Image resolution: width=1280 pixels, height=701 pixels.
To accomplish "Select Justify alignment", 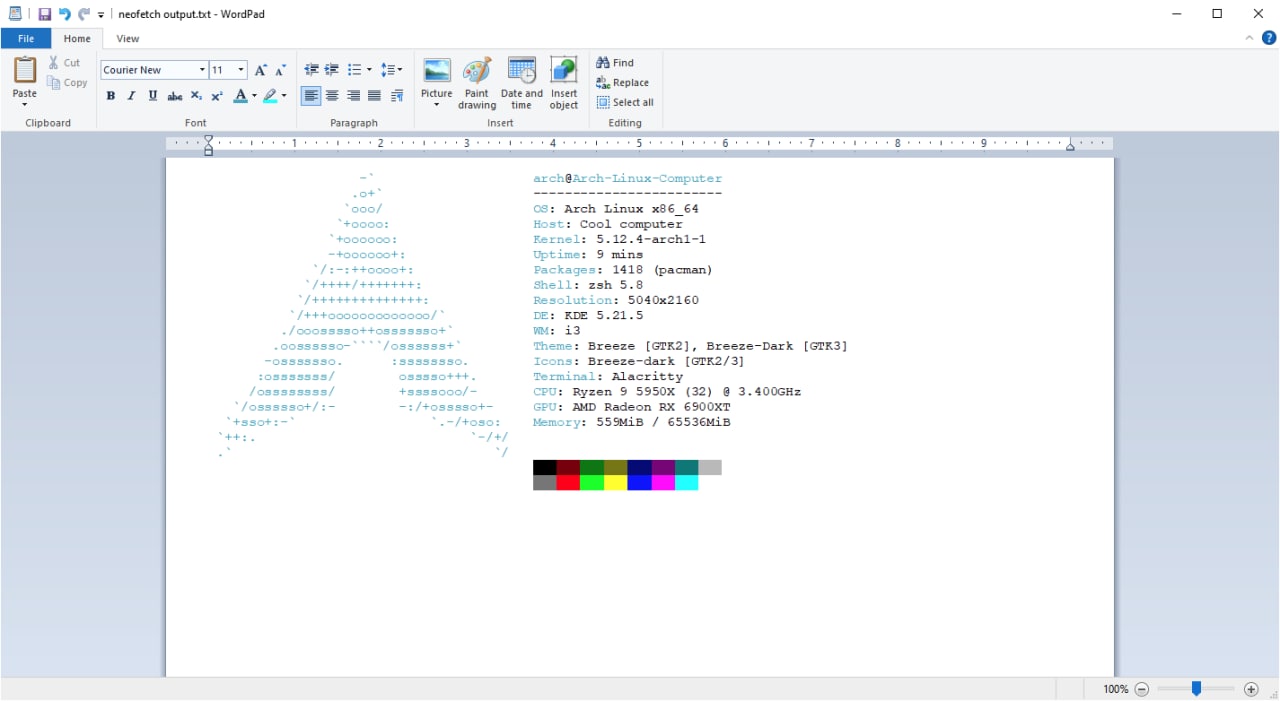I will coord(374,96).
